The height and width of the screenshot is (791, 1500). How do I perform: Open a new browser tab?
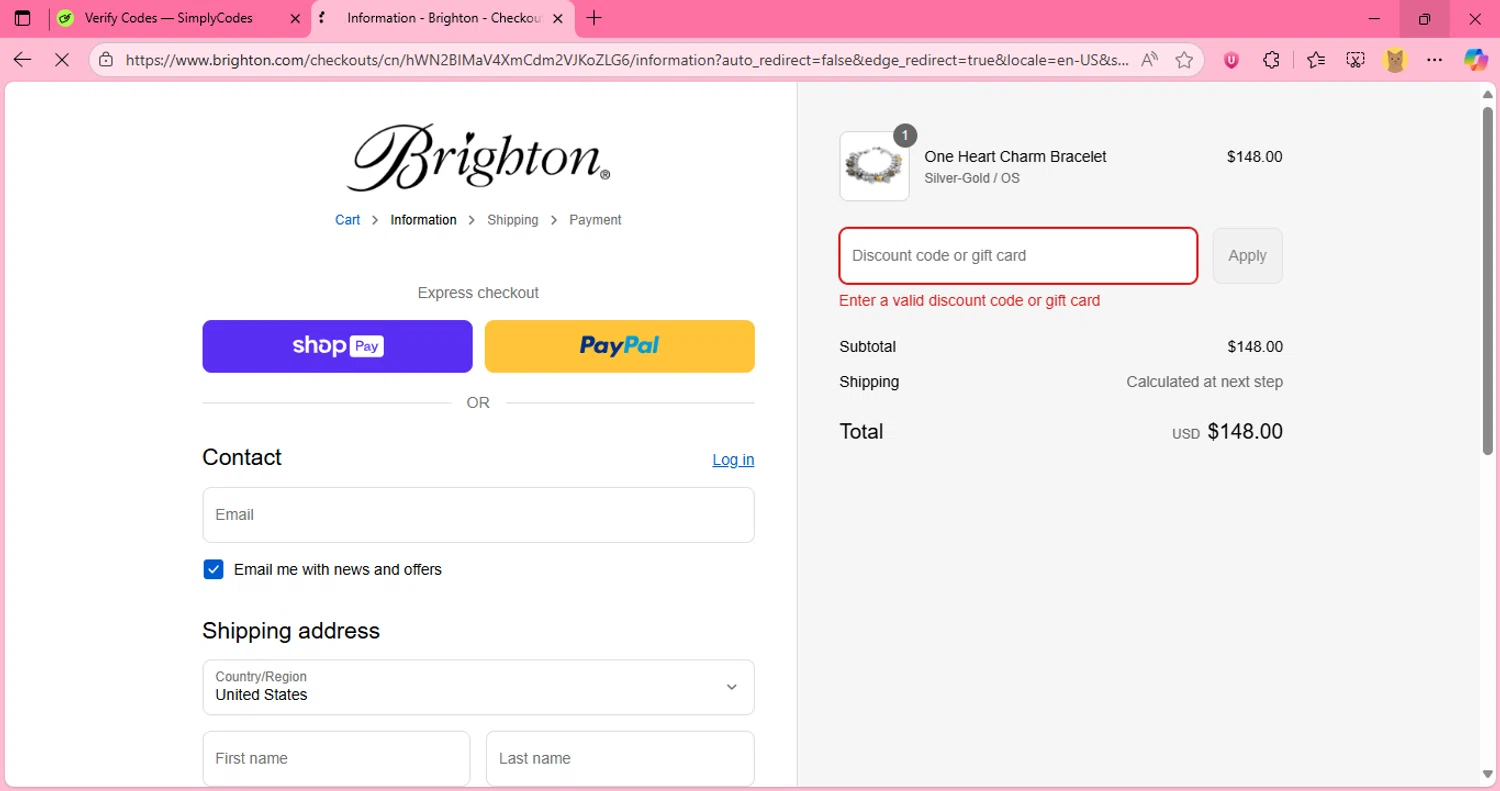coord(594,18)
